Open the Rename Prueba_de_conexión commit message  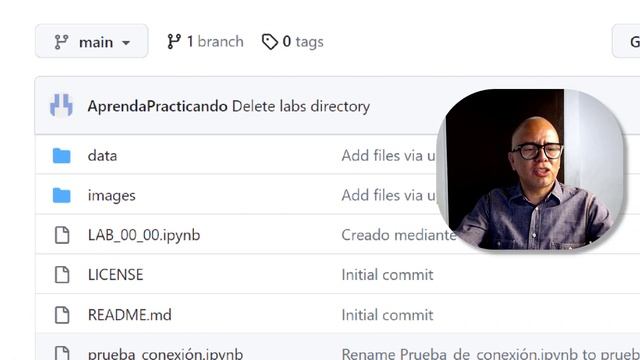pos(491,353)
